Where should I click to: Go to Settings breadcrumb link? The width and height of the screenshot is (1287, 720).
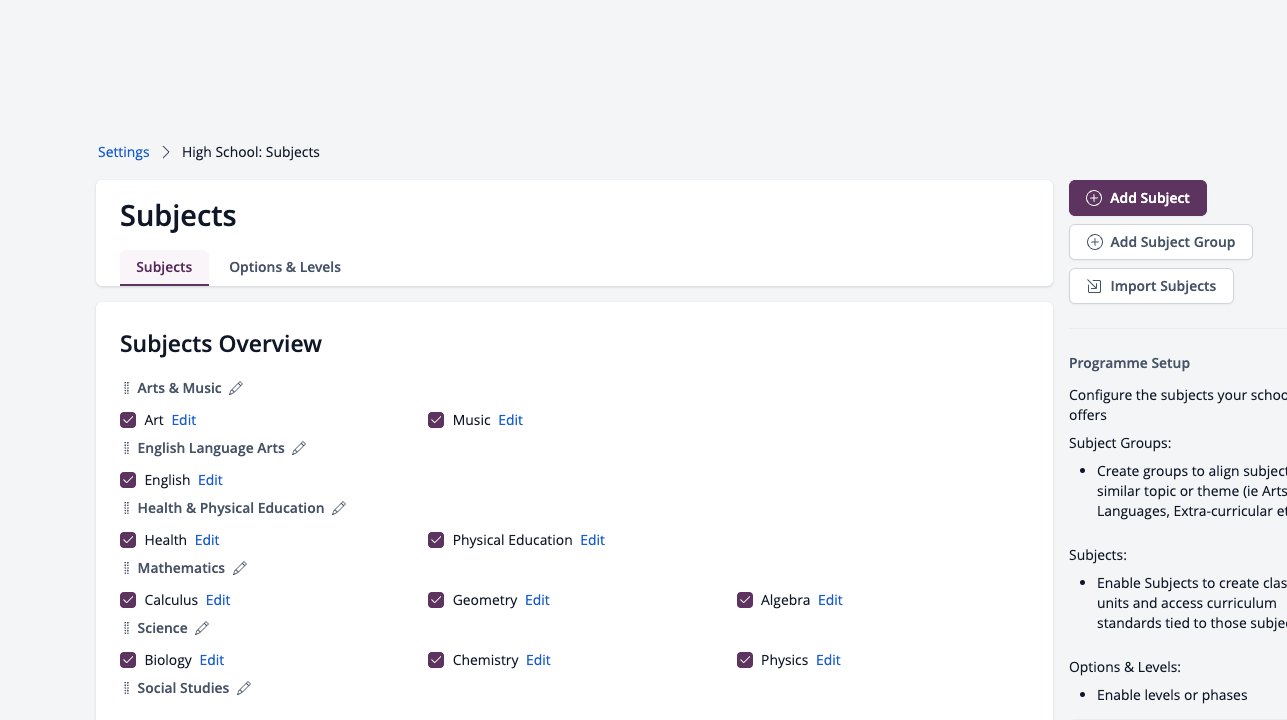pos(124,152)
